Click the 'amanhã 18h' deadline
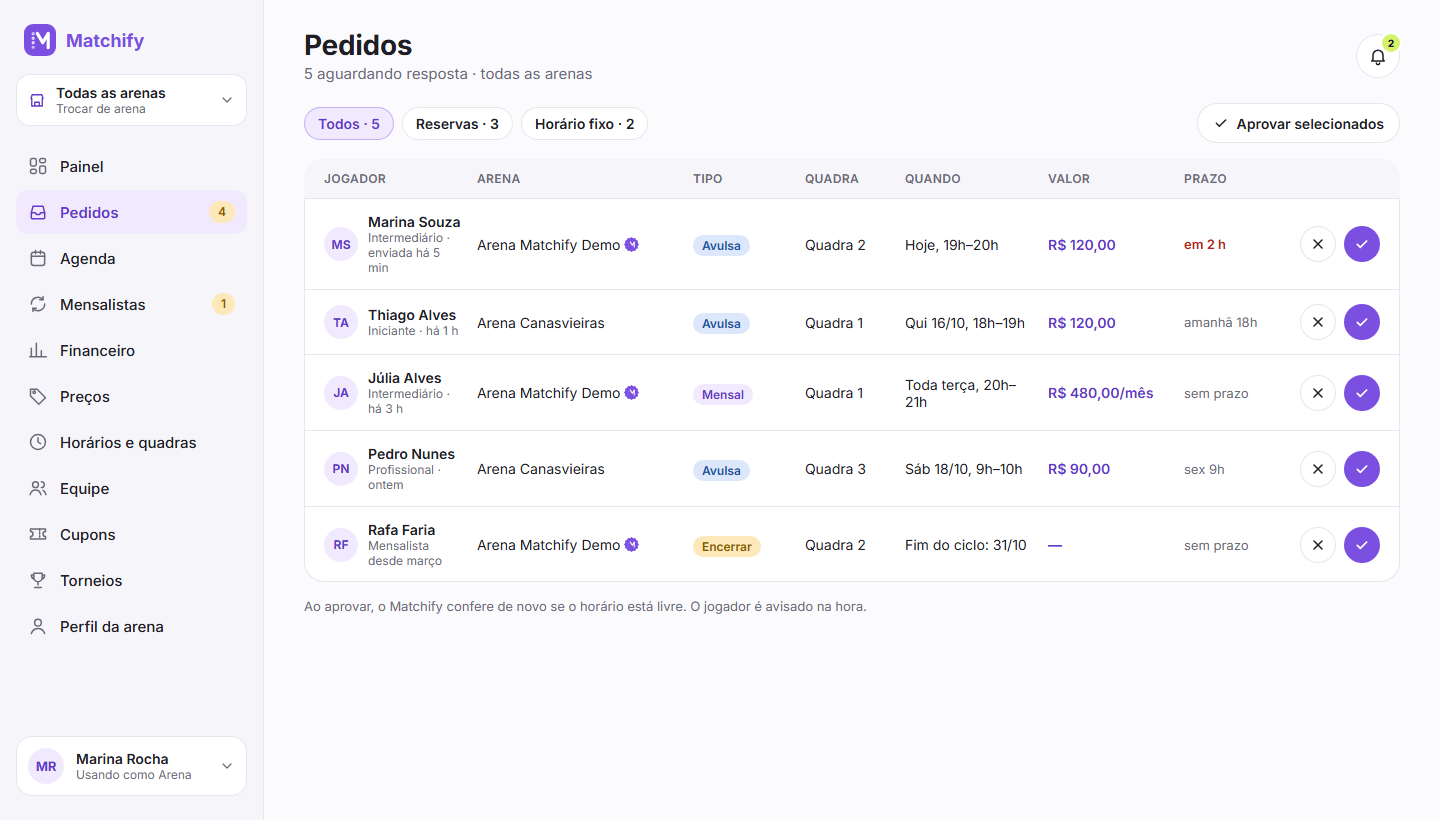 tap(1221, 323)
